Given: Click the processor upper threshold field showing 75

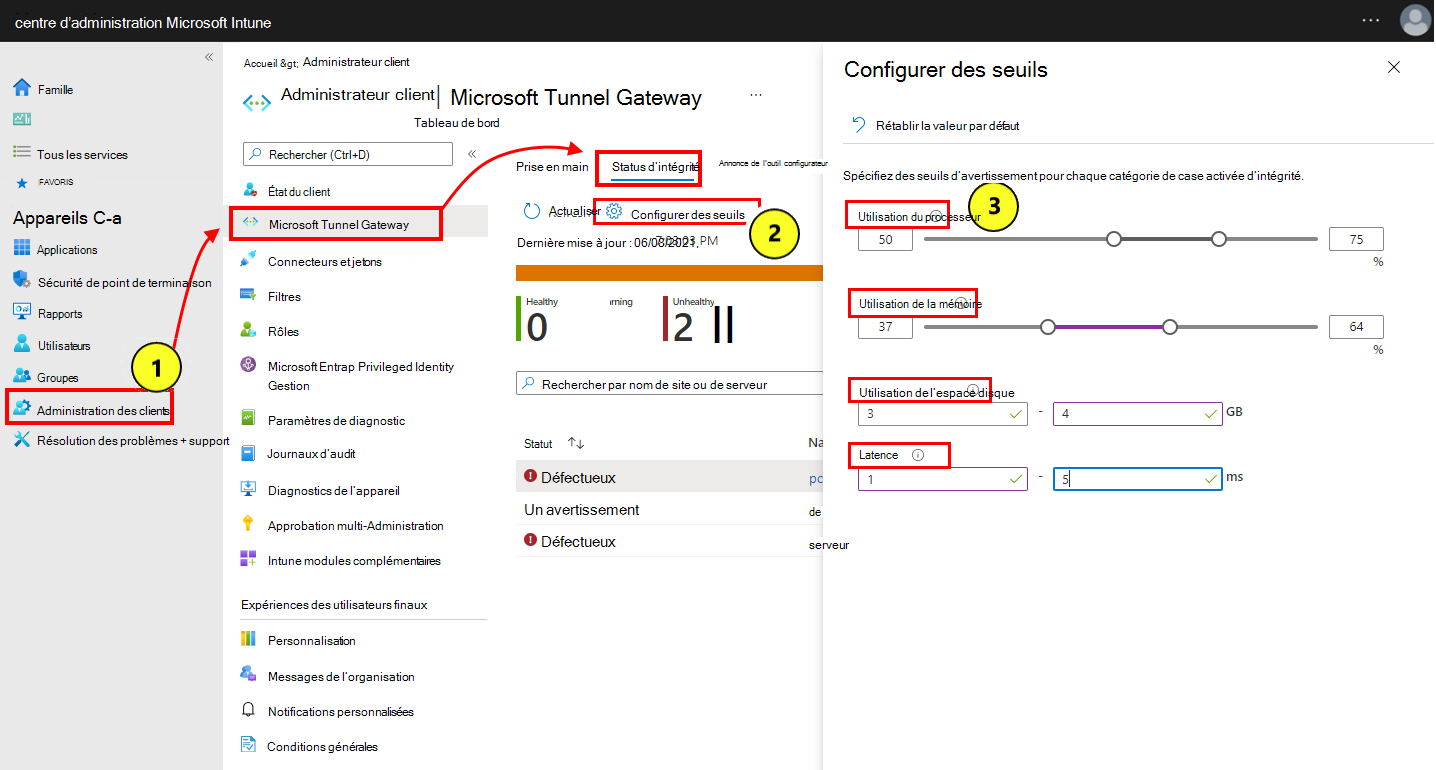Looking at the screenshot, I should [x=1356, y=239].
